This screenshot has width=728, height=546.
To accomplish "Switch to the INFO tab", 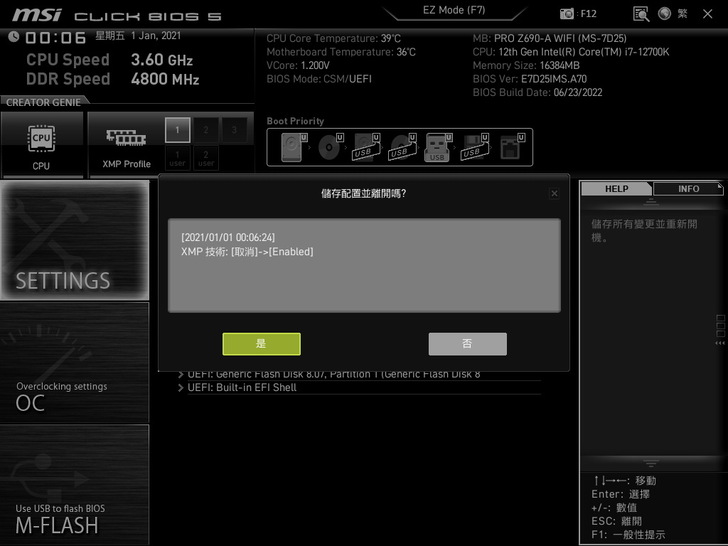I will click(688, 189).
